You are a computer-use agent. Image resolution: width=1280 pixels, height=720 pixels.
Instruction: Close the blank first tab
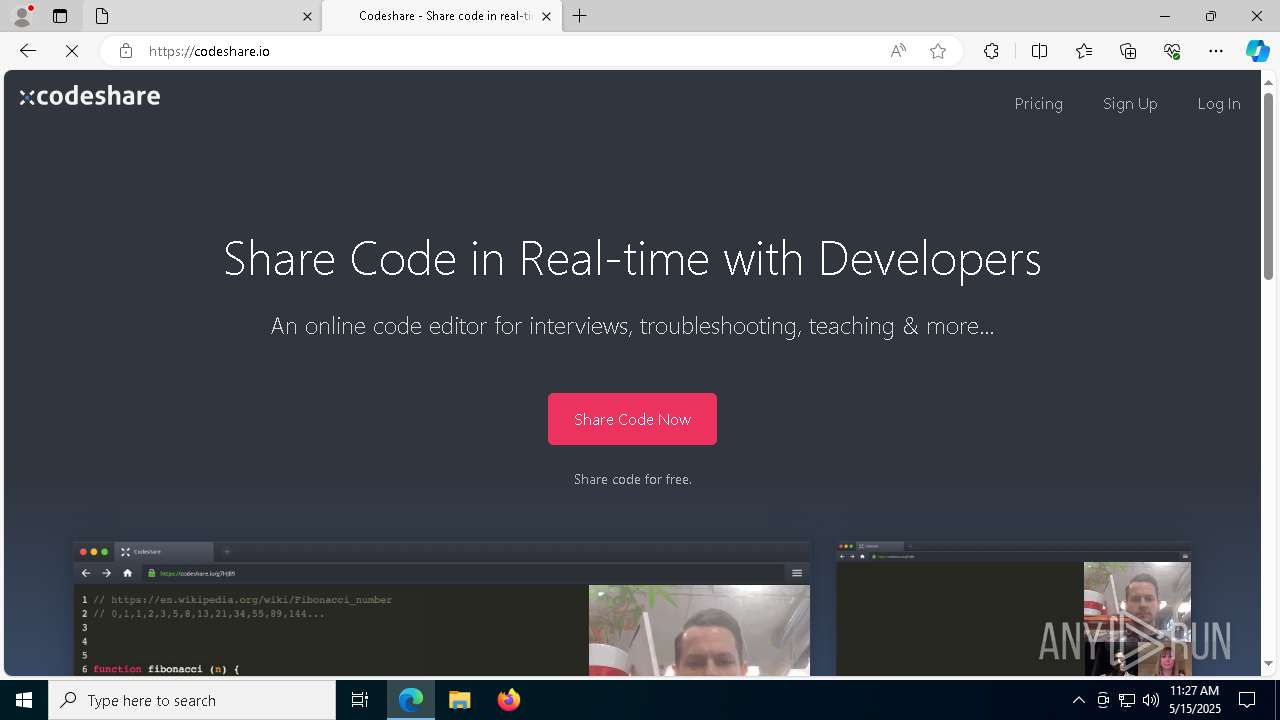click(x=307, y=16)
